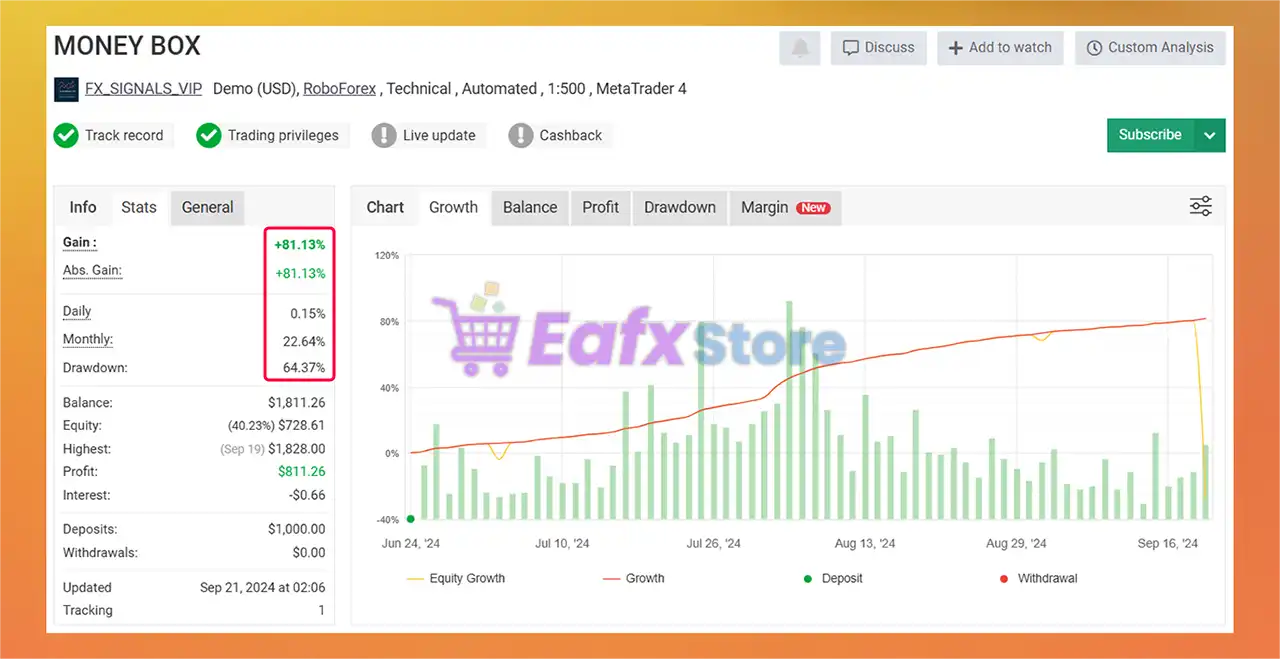Switch to the Growth tab
The width and height of the screenshot is (1280, 659).
click(x=453, y=207)
